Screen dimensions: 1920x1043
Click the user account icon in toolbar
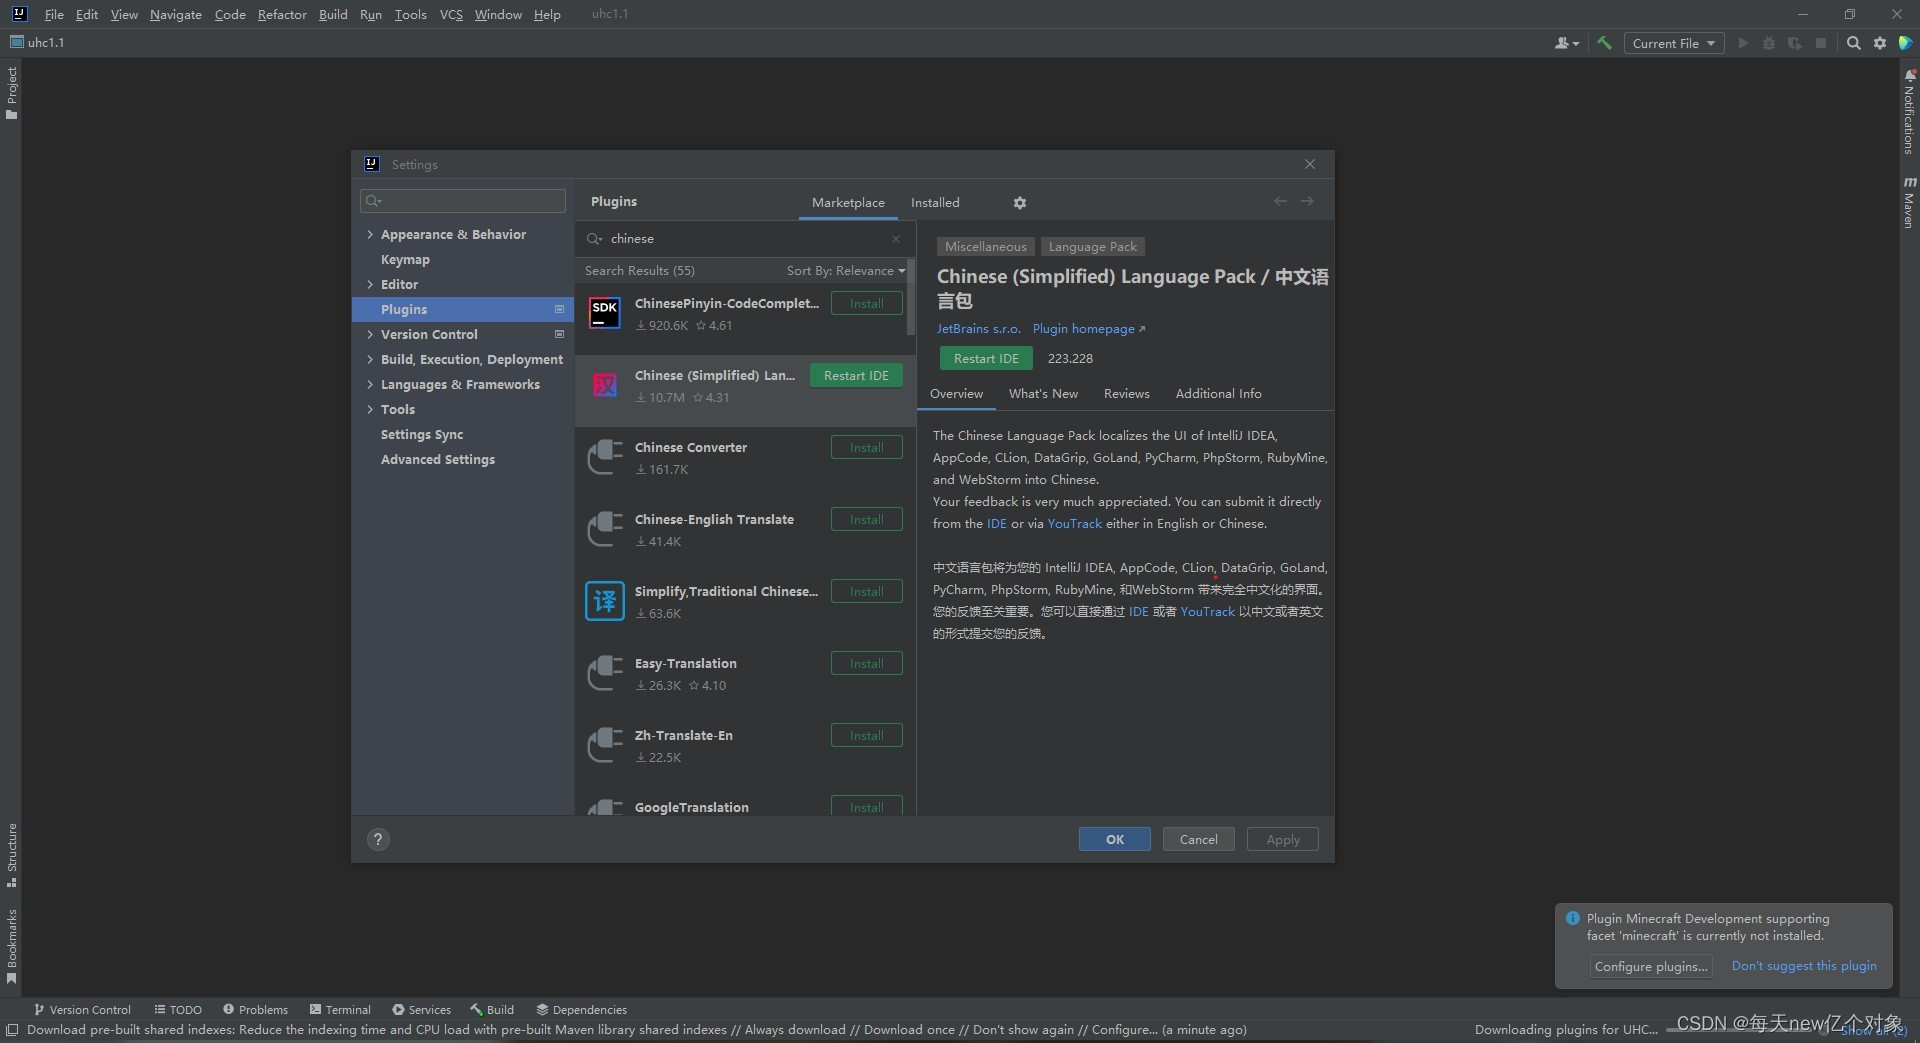click(1566, 43)
